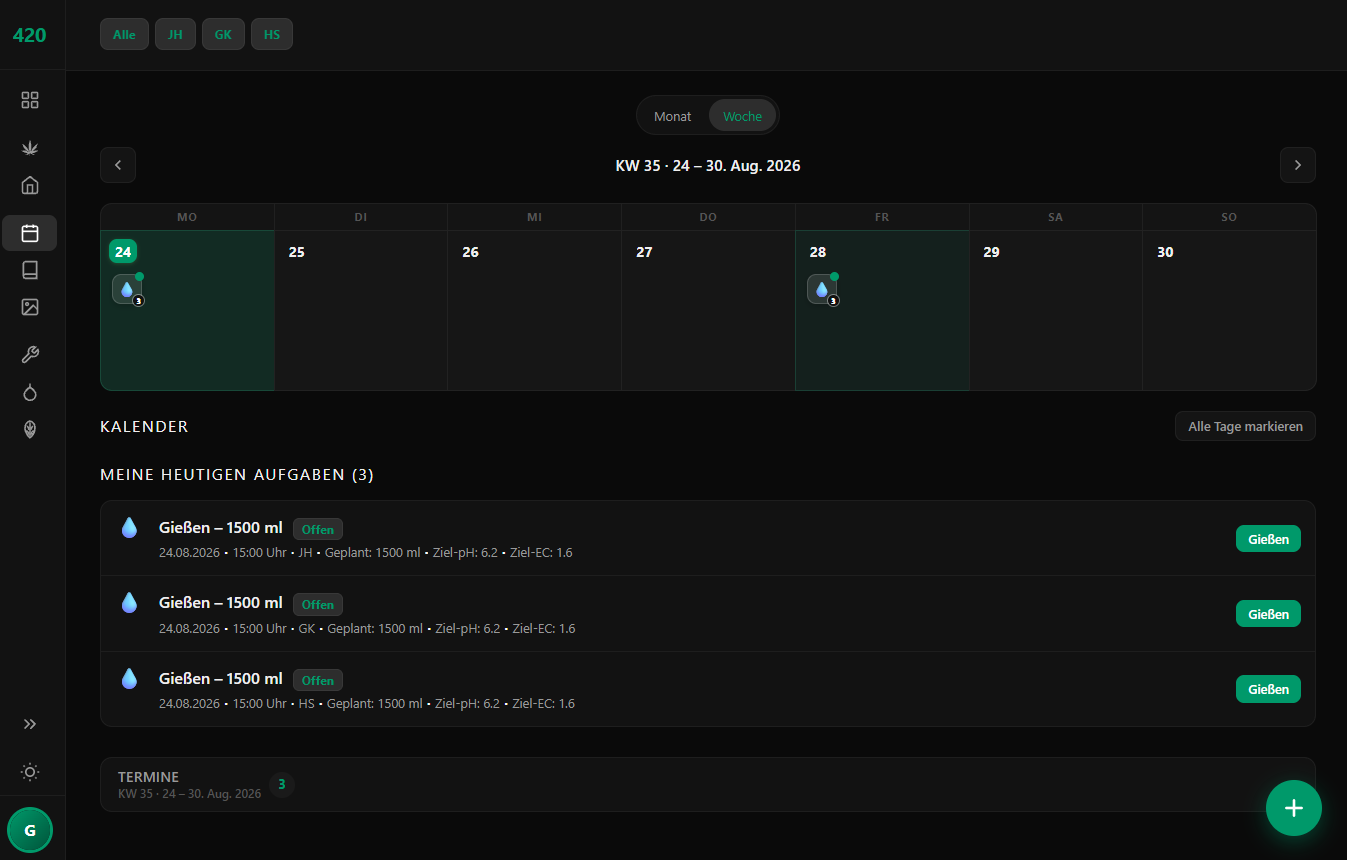Expand the Termine section

click(x=708, y=784)
